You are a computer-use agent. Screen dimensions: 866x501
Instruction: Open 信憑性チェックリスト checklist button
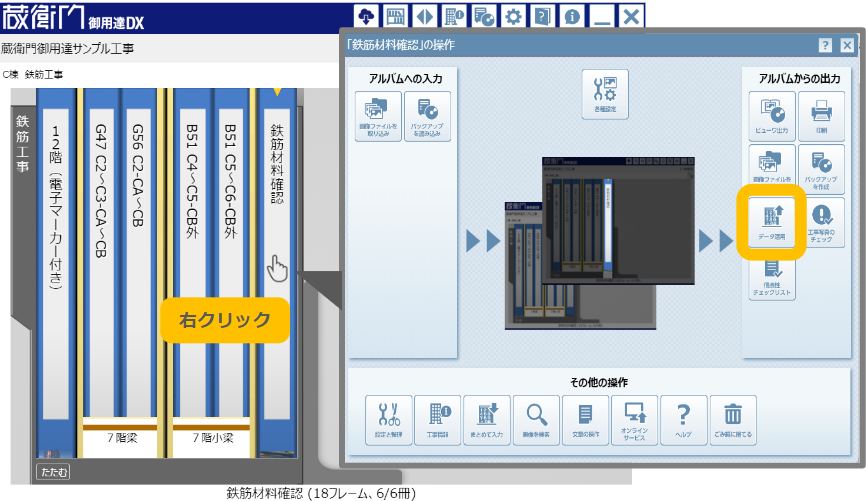pos(772,279)
